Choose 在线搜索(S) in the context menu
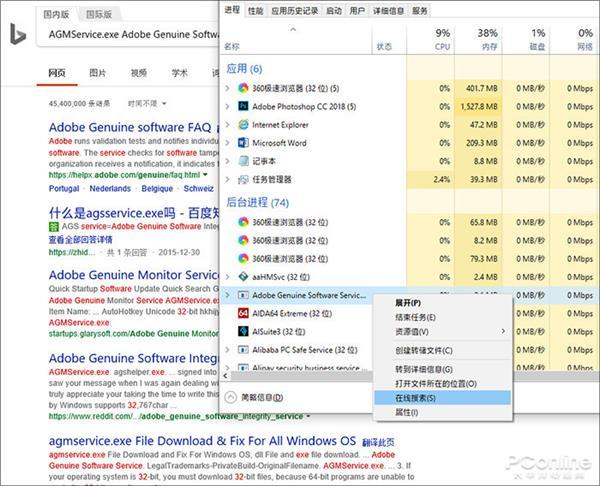 (x=443, y=398)
